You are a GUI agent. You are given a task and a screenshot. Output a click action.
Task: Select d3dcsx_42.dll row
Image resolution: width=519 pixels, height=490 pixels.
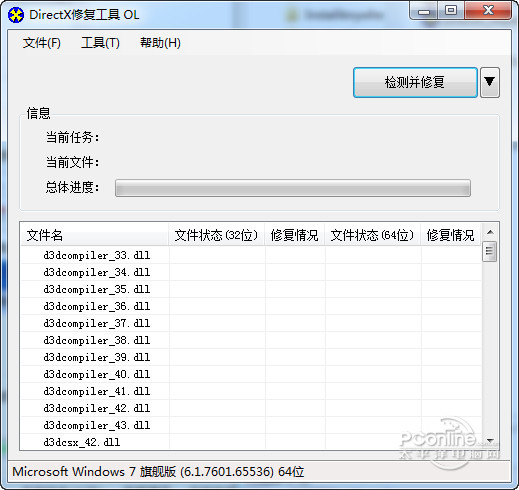point(251,442)
